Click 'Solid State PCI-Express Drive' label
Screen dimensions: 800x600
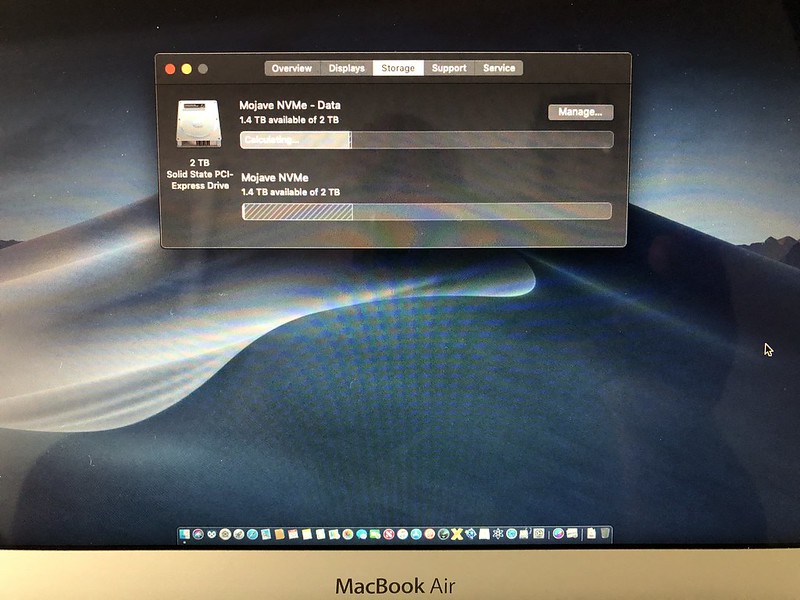[x=199, y=180]
